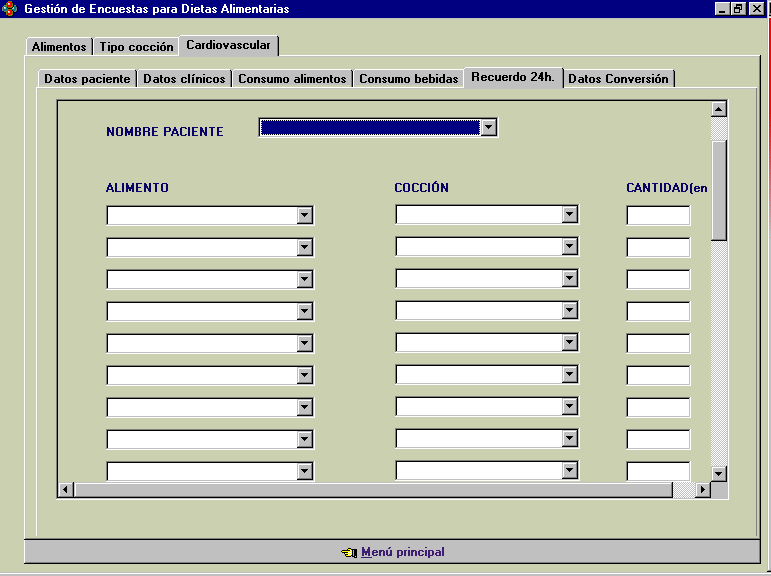Image resolution: width=771 pixels, height=576 pixels.
Task: Click the application icon in title bar
Action: tap(10, 9)
